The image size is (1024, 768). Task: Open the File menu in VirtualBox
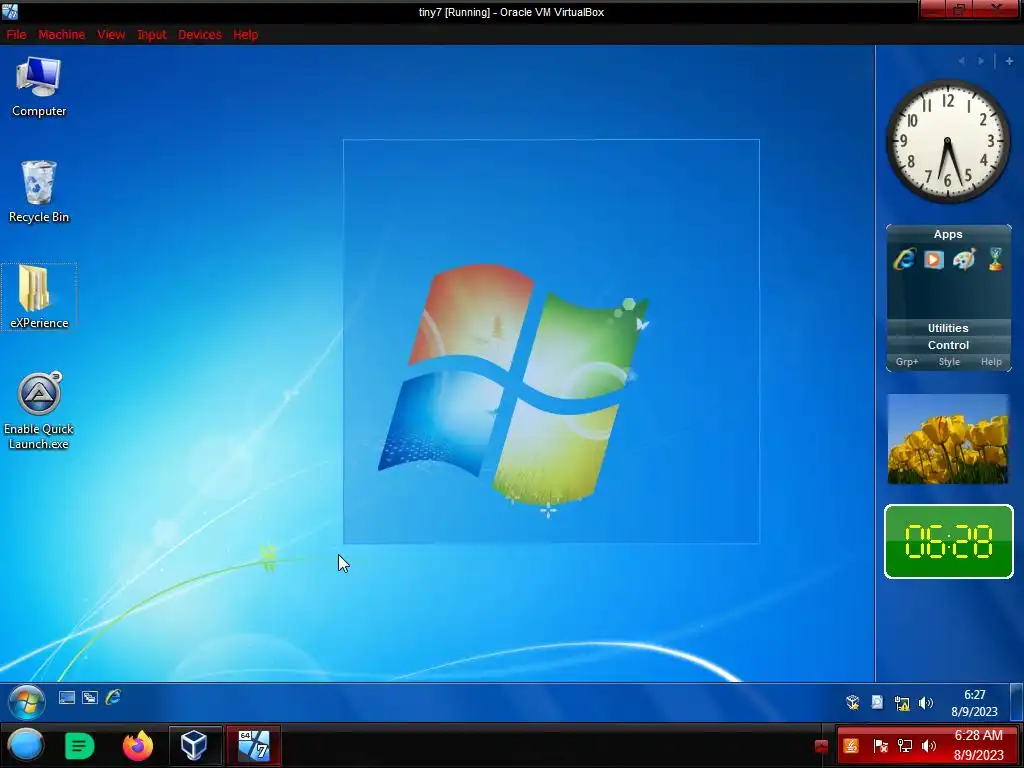[16, 35]
